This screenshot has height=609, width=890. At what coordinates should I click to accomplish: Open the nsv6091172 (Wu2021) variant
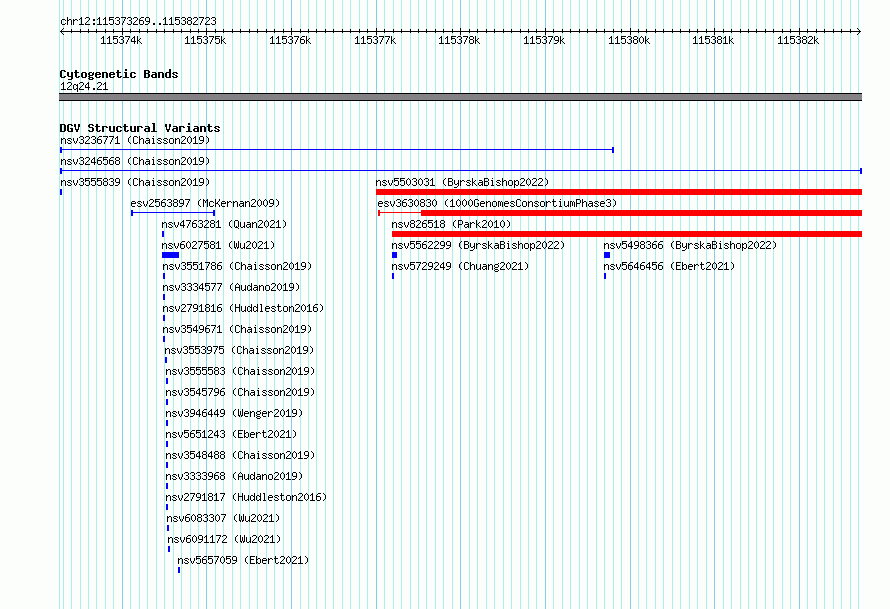click(x=224, y=539)
